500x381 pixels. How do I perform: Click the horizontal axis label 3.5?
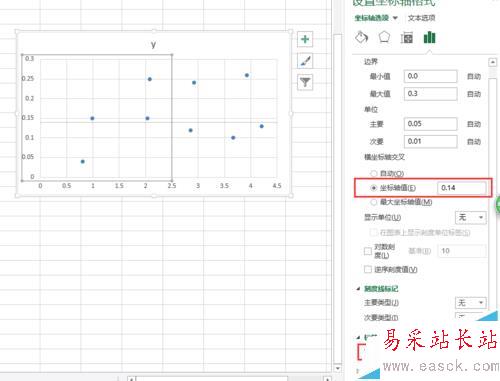[224, 186]
